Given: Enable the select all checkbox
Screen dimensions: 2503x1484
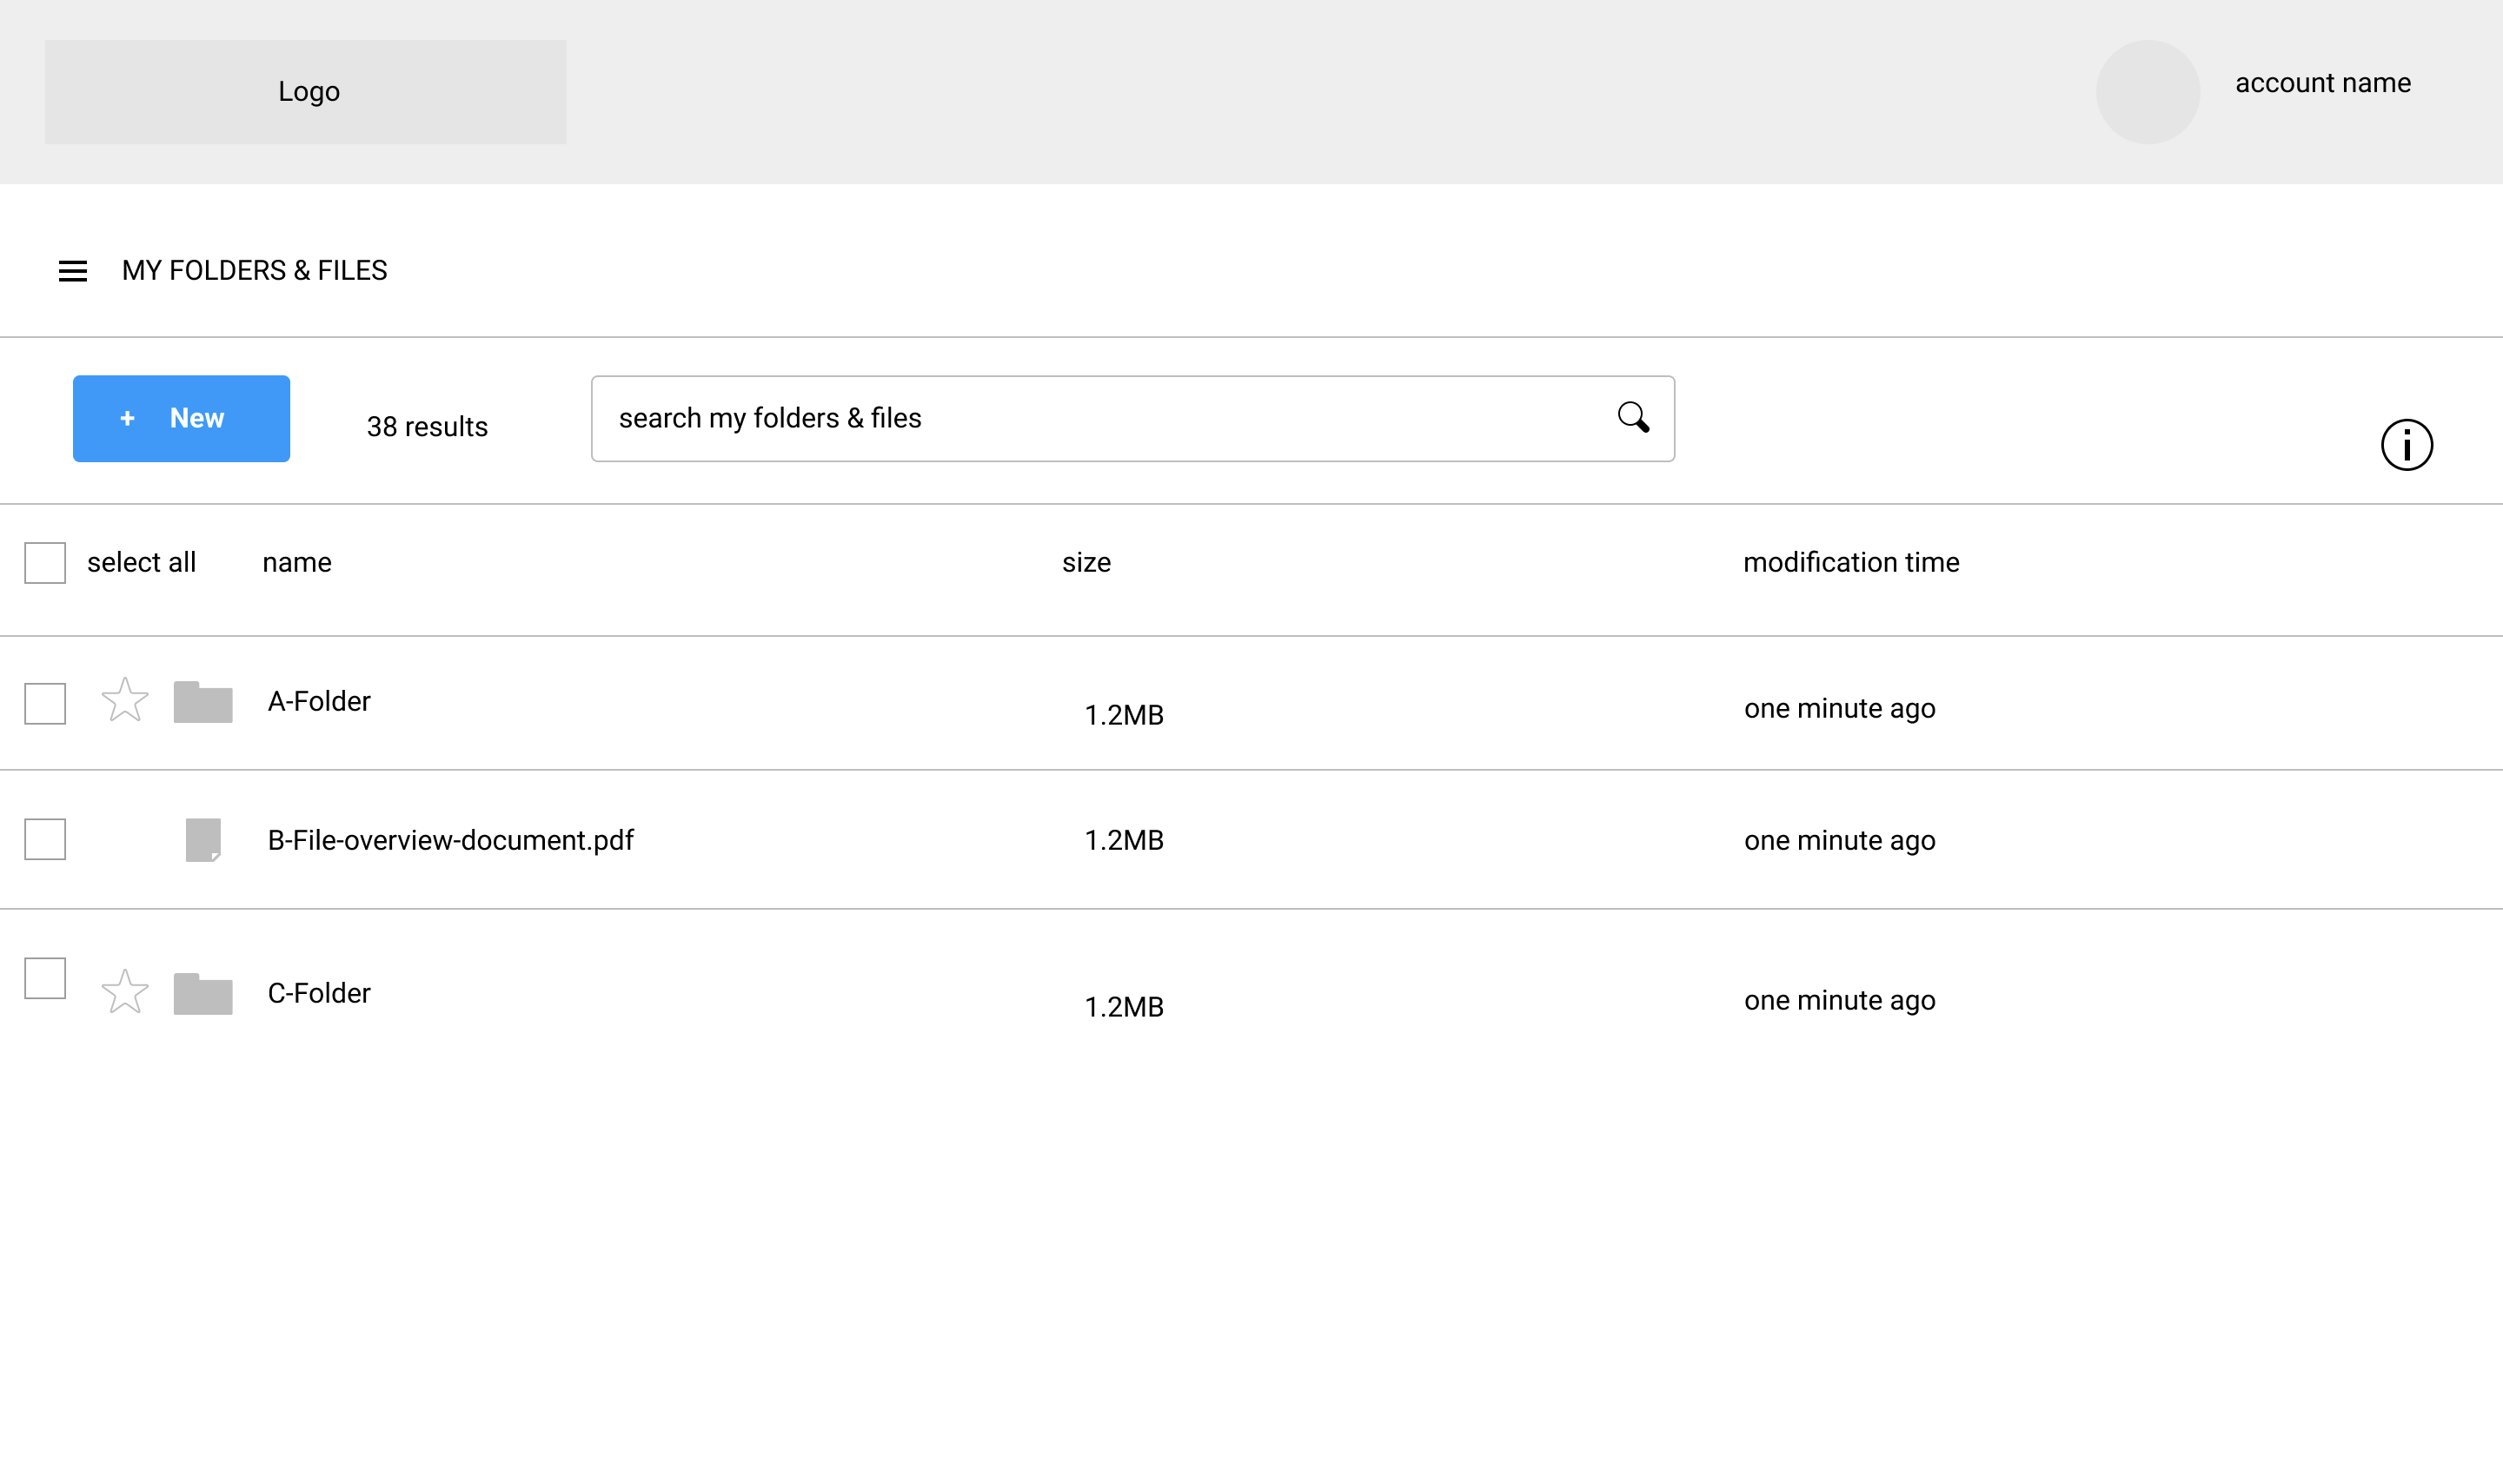Looking at the screenshot, I should [x=44, y=563].
